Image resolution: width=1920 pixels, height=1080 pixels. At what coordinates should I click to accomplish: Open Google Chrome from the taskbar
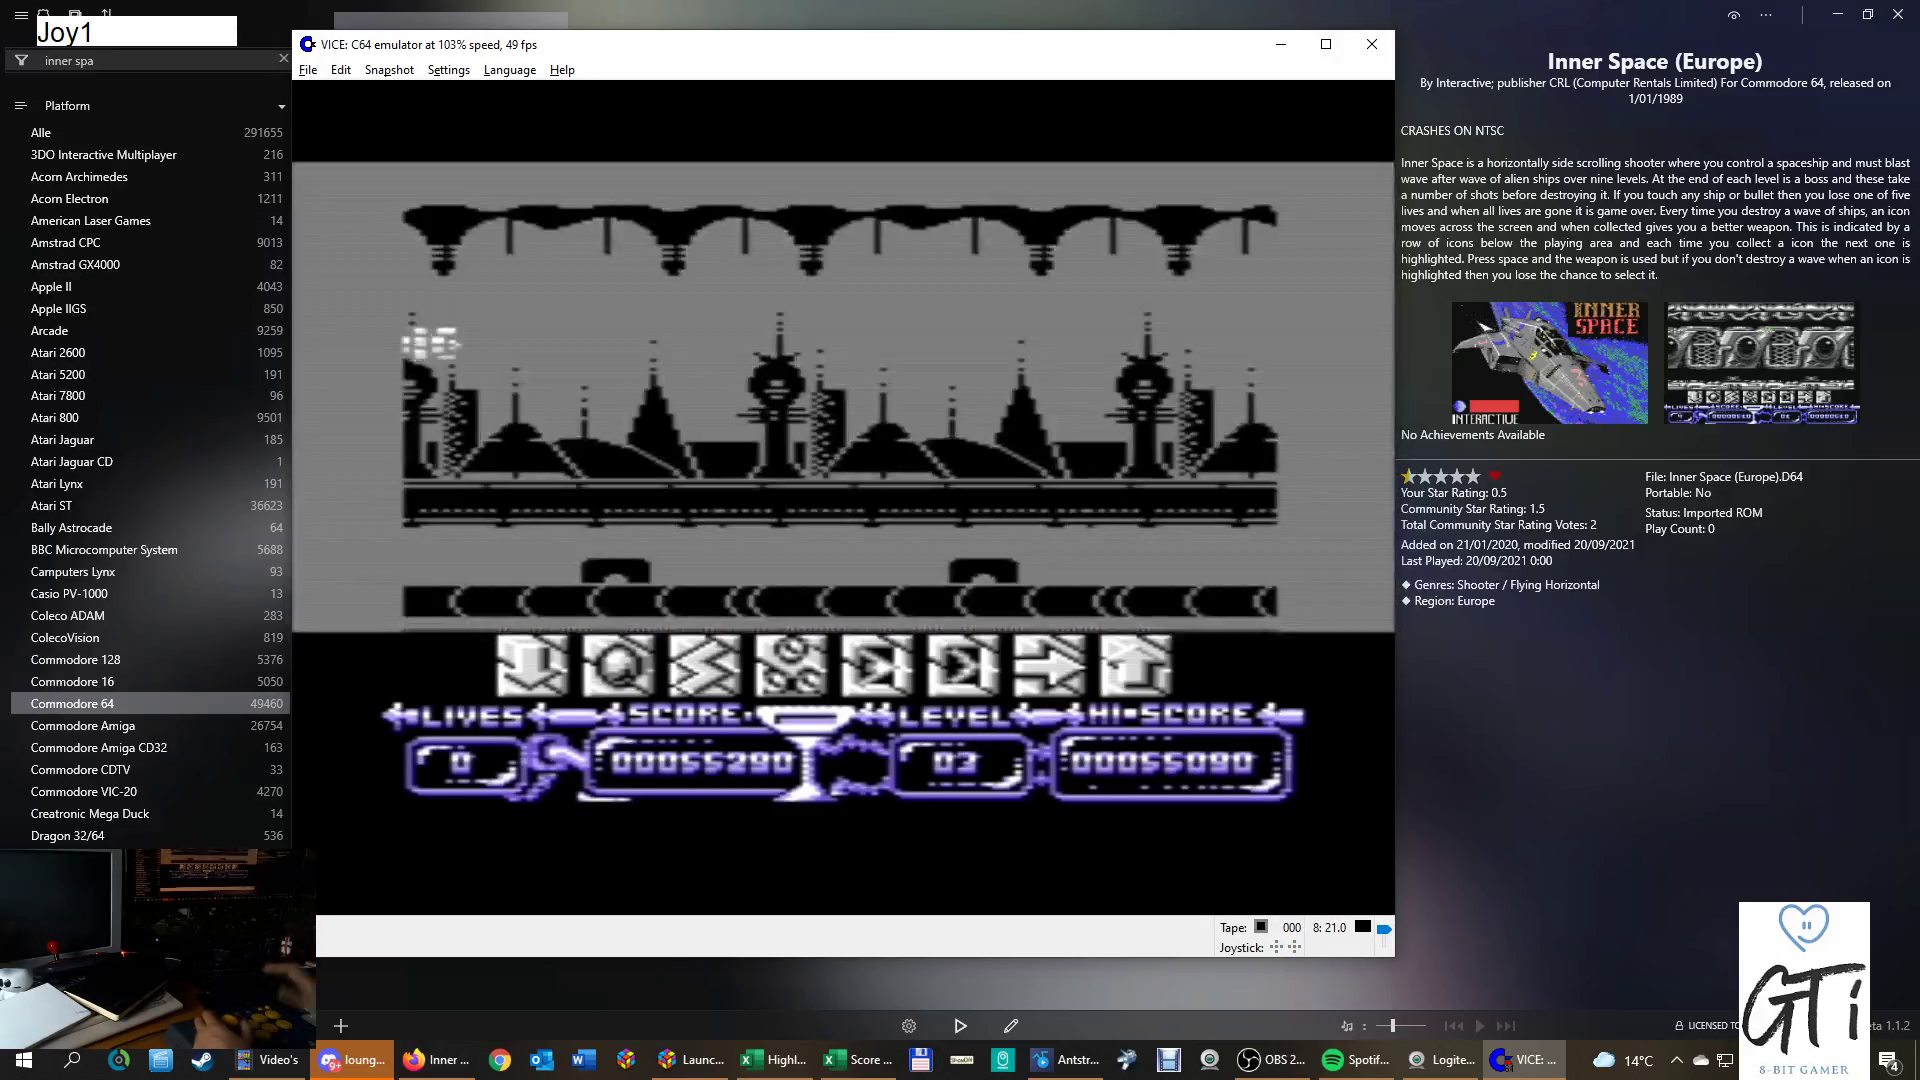[500, 1060]
